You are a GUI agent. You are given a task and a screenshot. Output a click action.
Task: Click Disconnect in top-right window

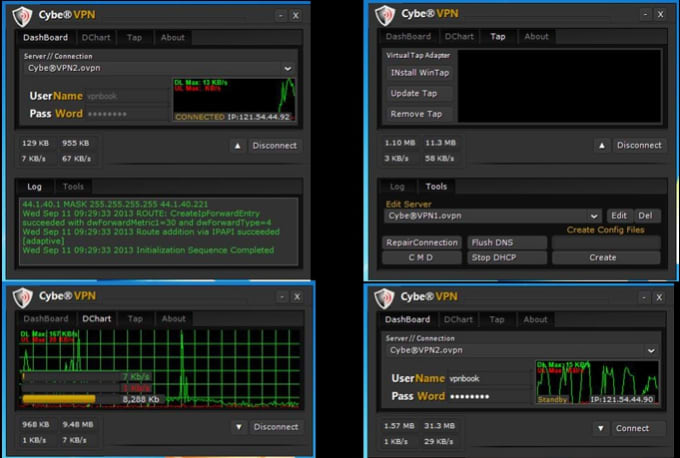[x=639, y=145]
